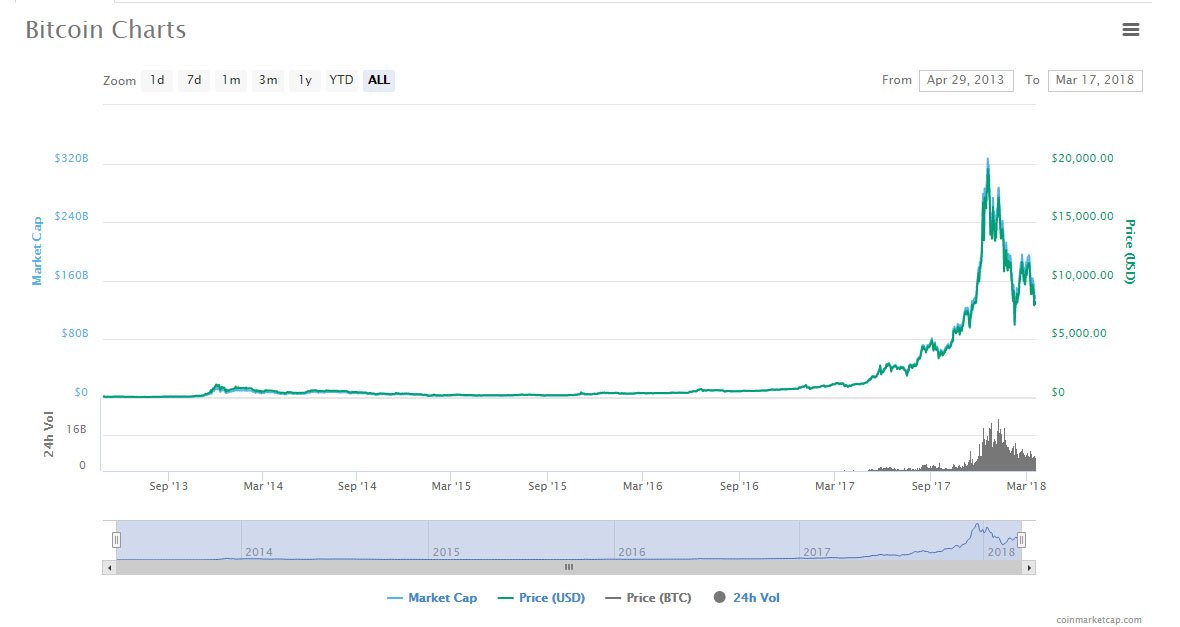Click the $10,000.00 price axis label
The height and width of the screenshot is (627, 1180).
[x=1082, y=275]
